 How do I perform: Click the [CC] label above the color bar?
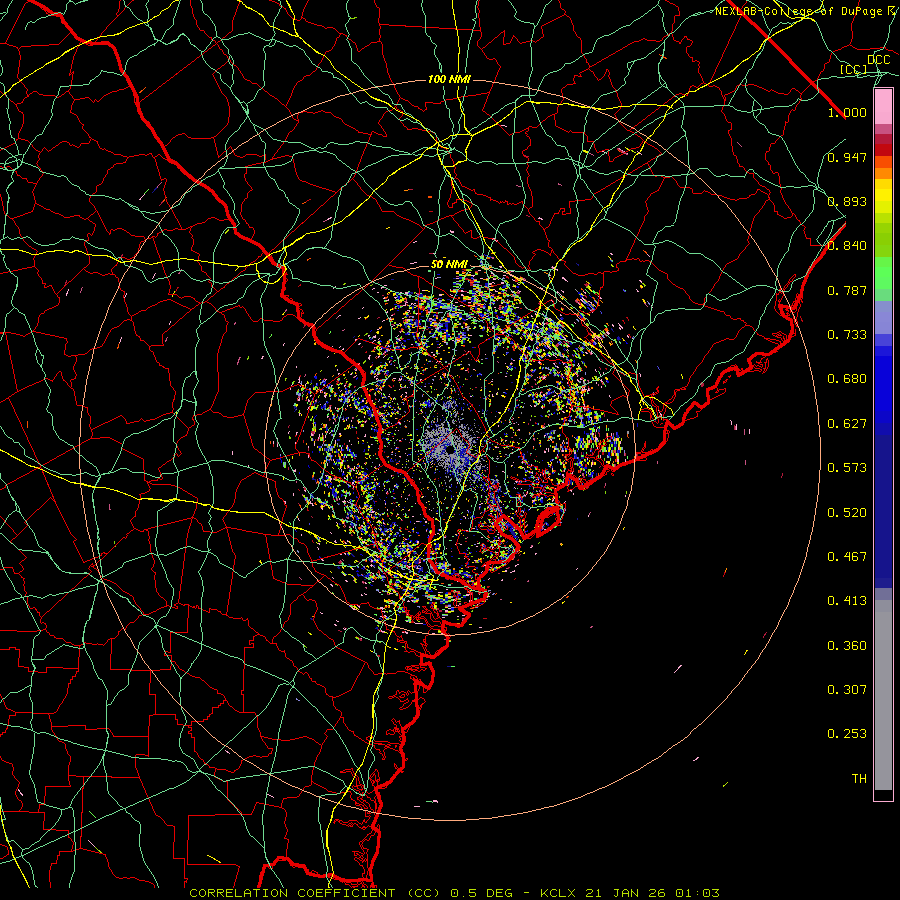point(854,69)
